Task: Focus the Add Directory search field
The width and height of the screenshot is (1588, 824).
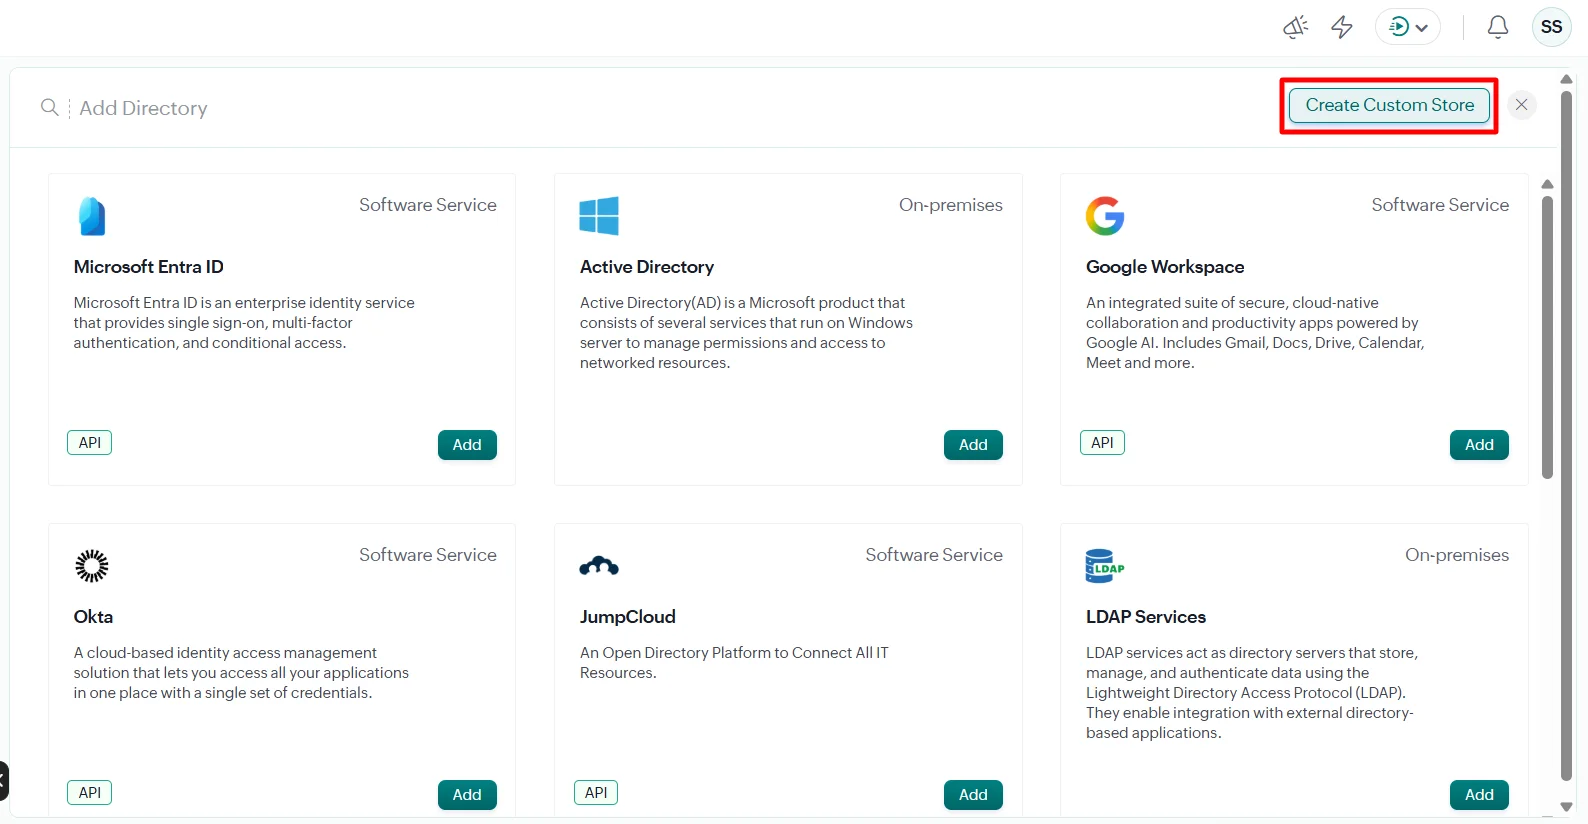Action: point(143,108)
